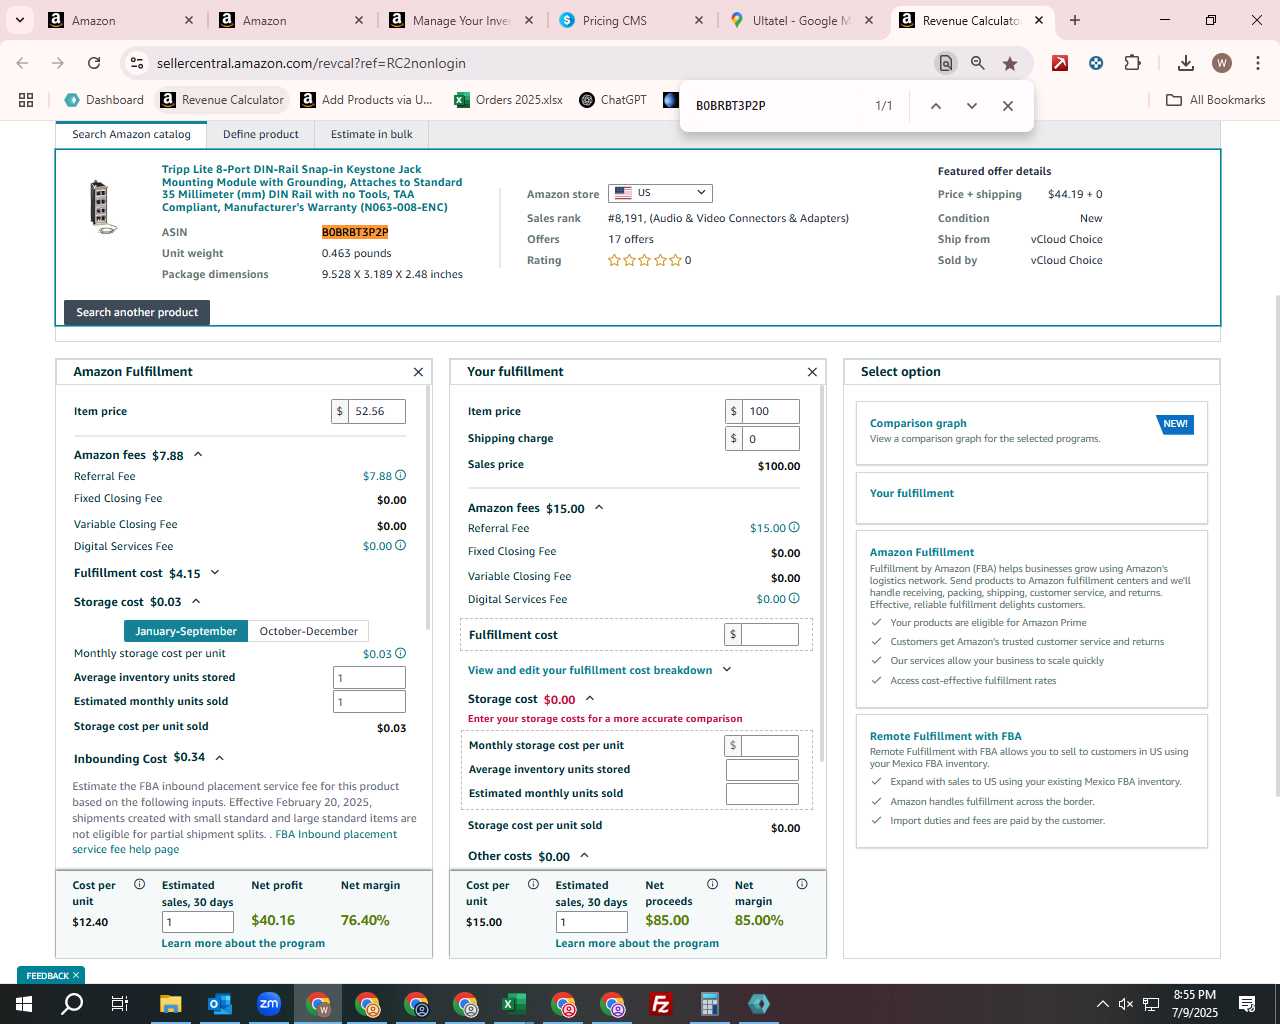Screen dimensions: 1280x1024
Task: Open FBA Inbound placement service fee help link
Action: tap(234, 842)
